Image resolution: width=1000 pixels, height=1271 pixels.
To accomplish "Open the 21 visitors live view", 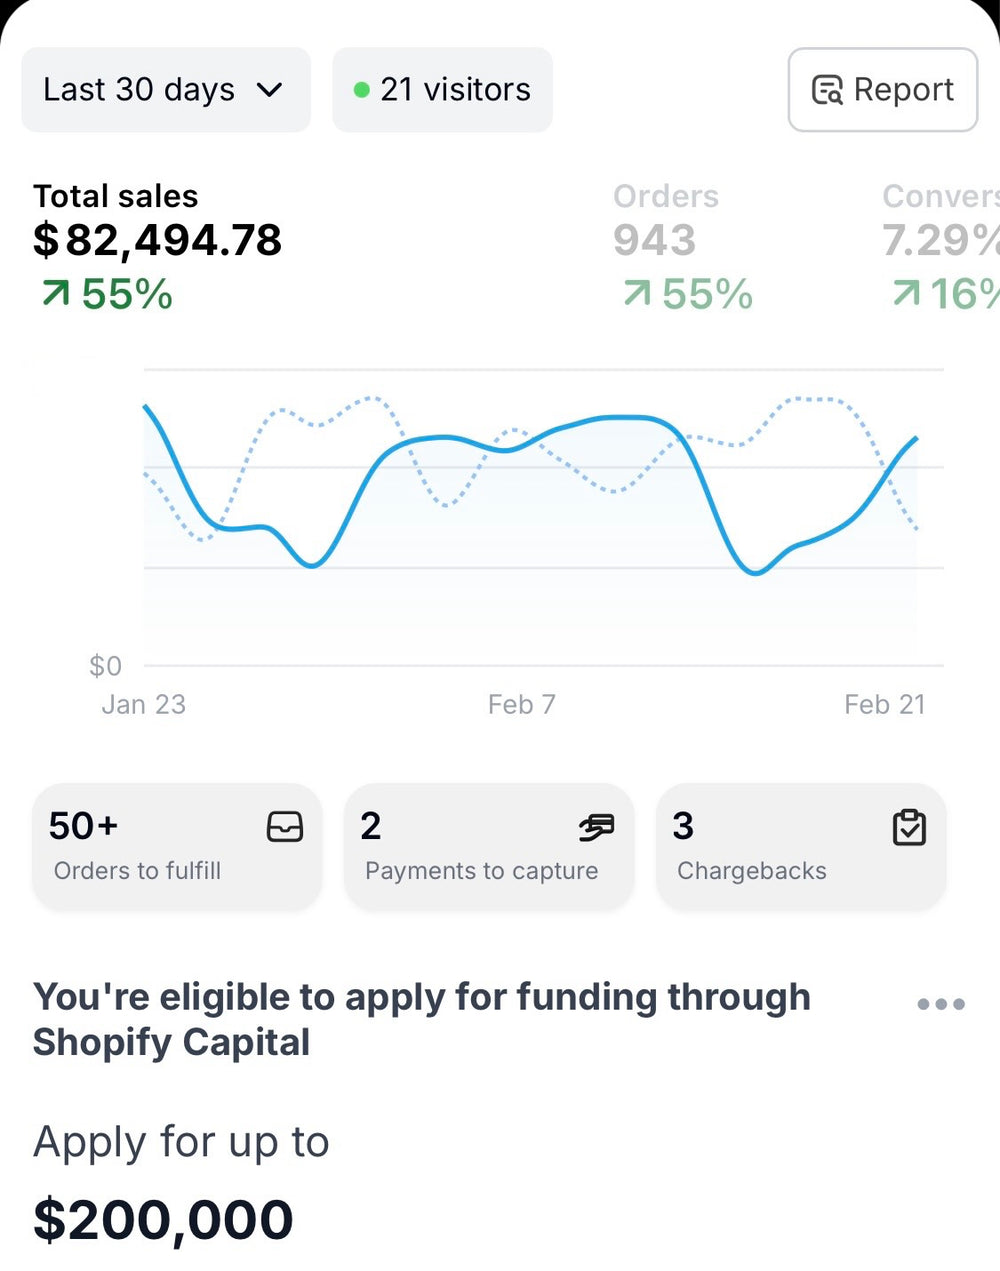I will (x=442, y=90).
